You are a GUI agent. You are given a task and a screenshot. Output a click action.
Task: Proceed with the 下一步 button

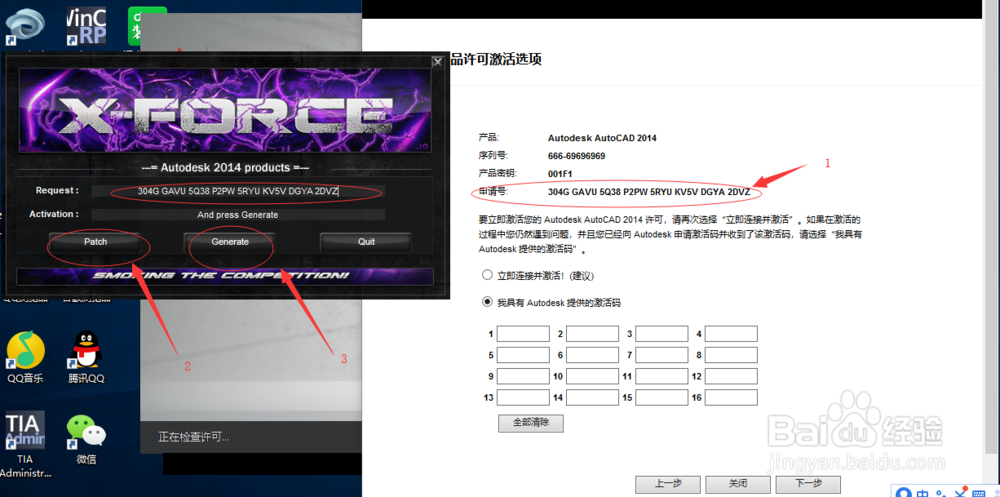point(809,484)
